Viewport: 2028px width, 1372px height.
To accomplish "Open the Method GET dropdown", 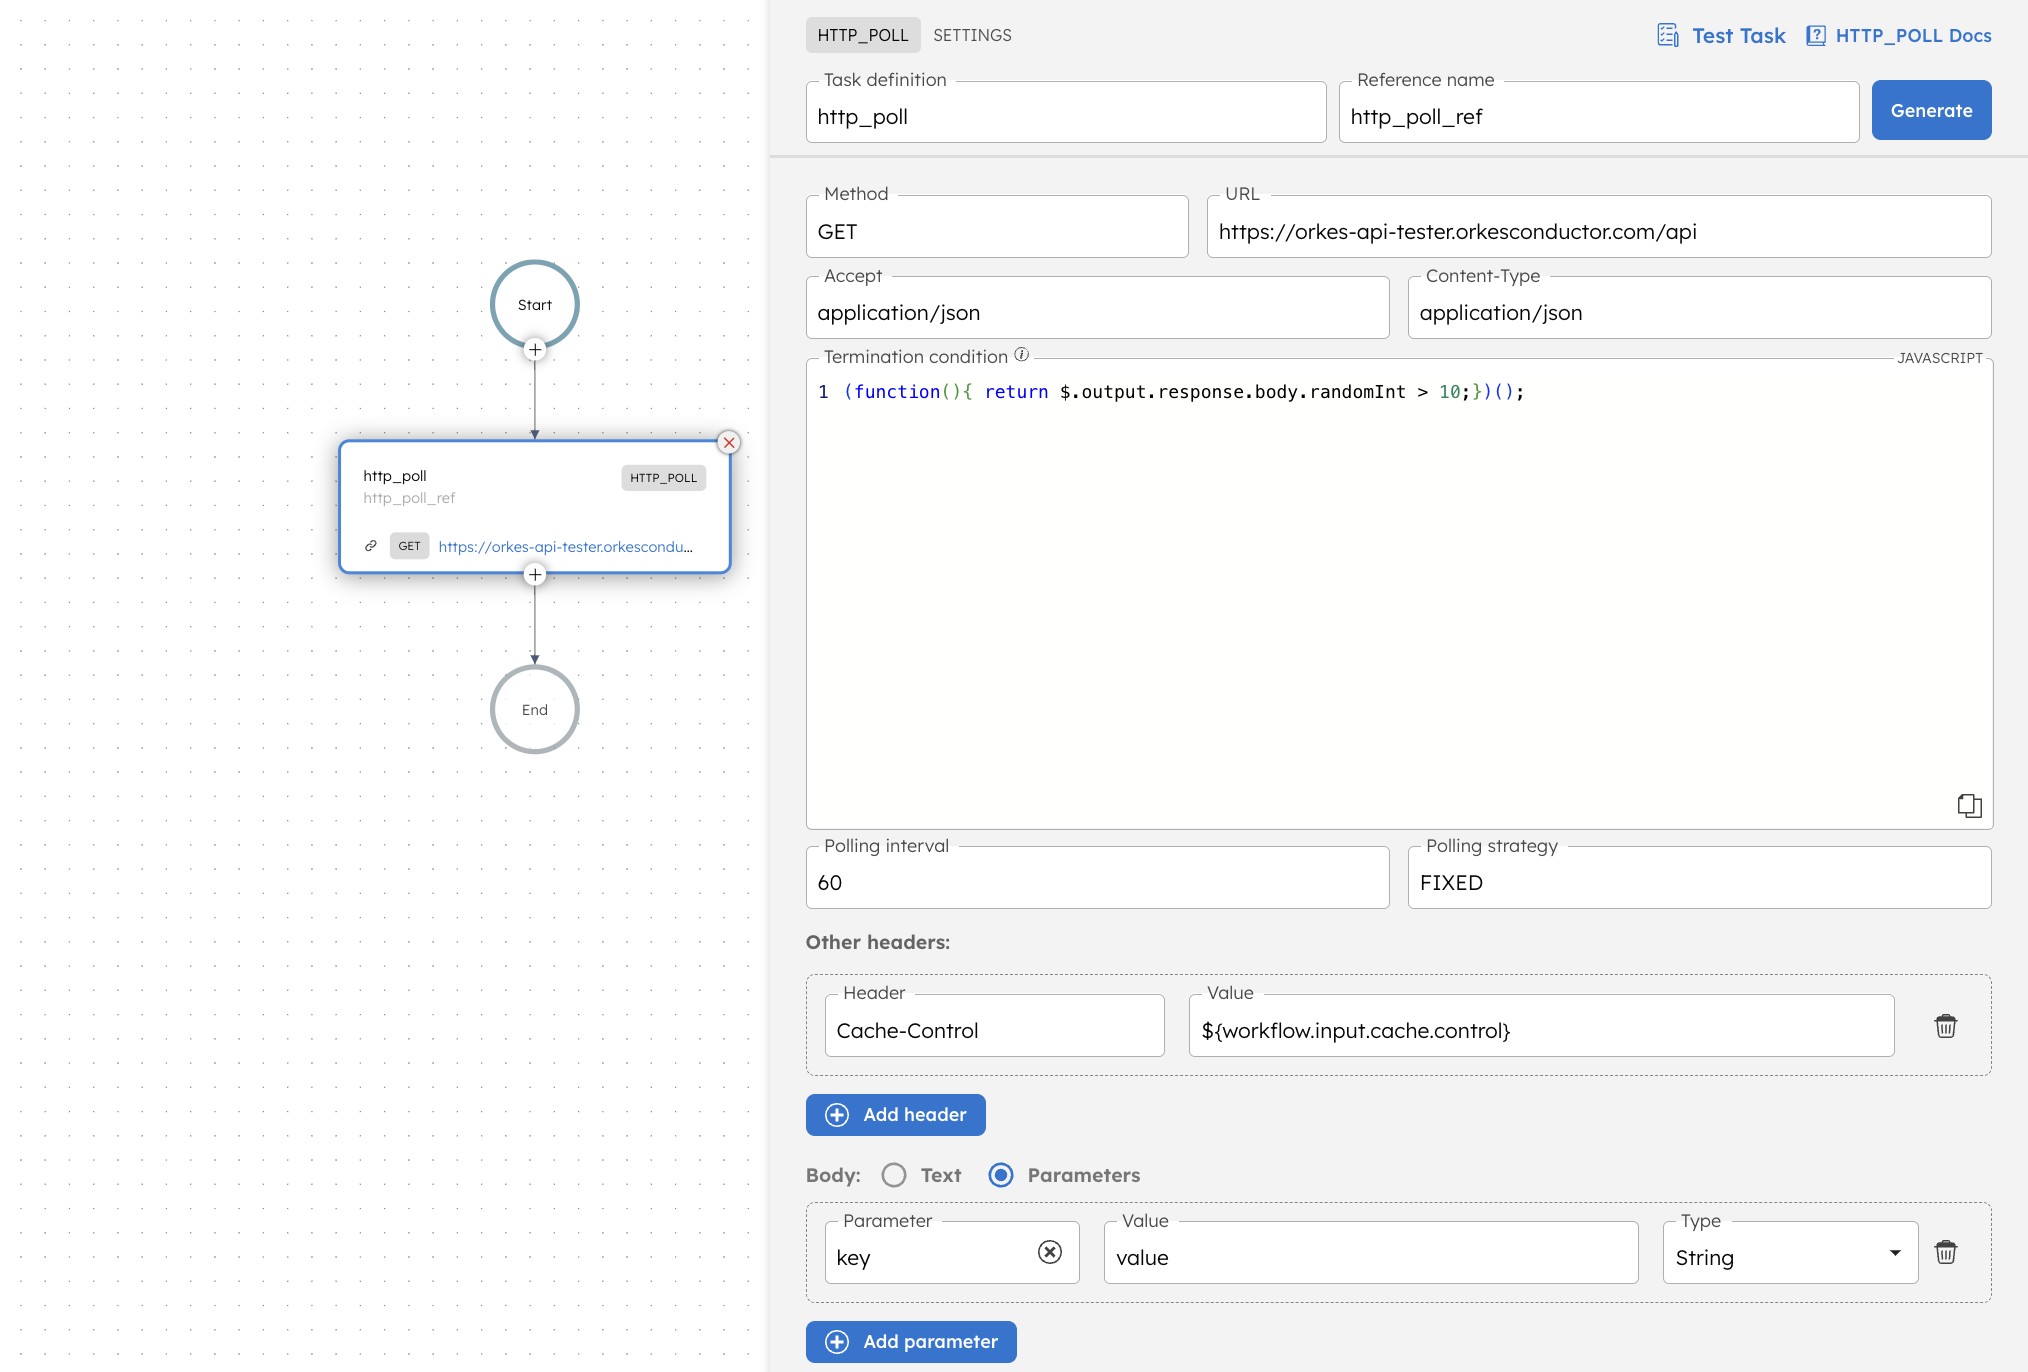I will pyautogui.click(x=997, y=228).
